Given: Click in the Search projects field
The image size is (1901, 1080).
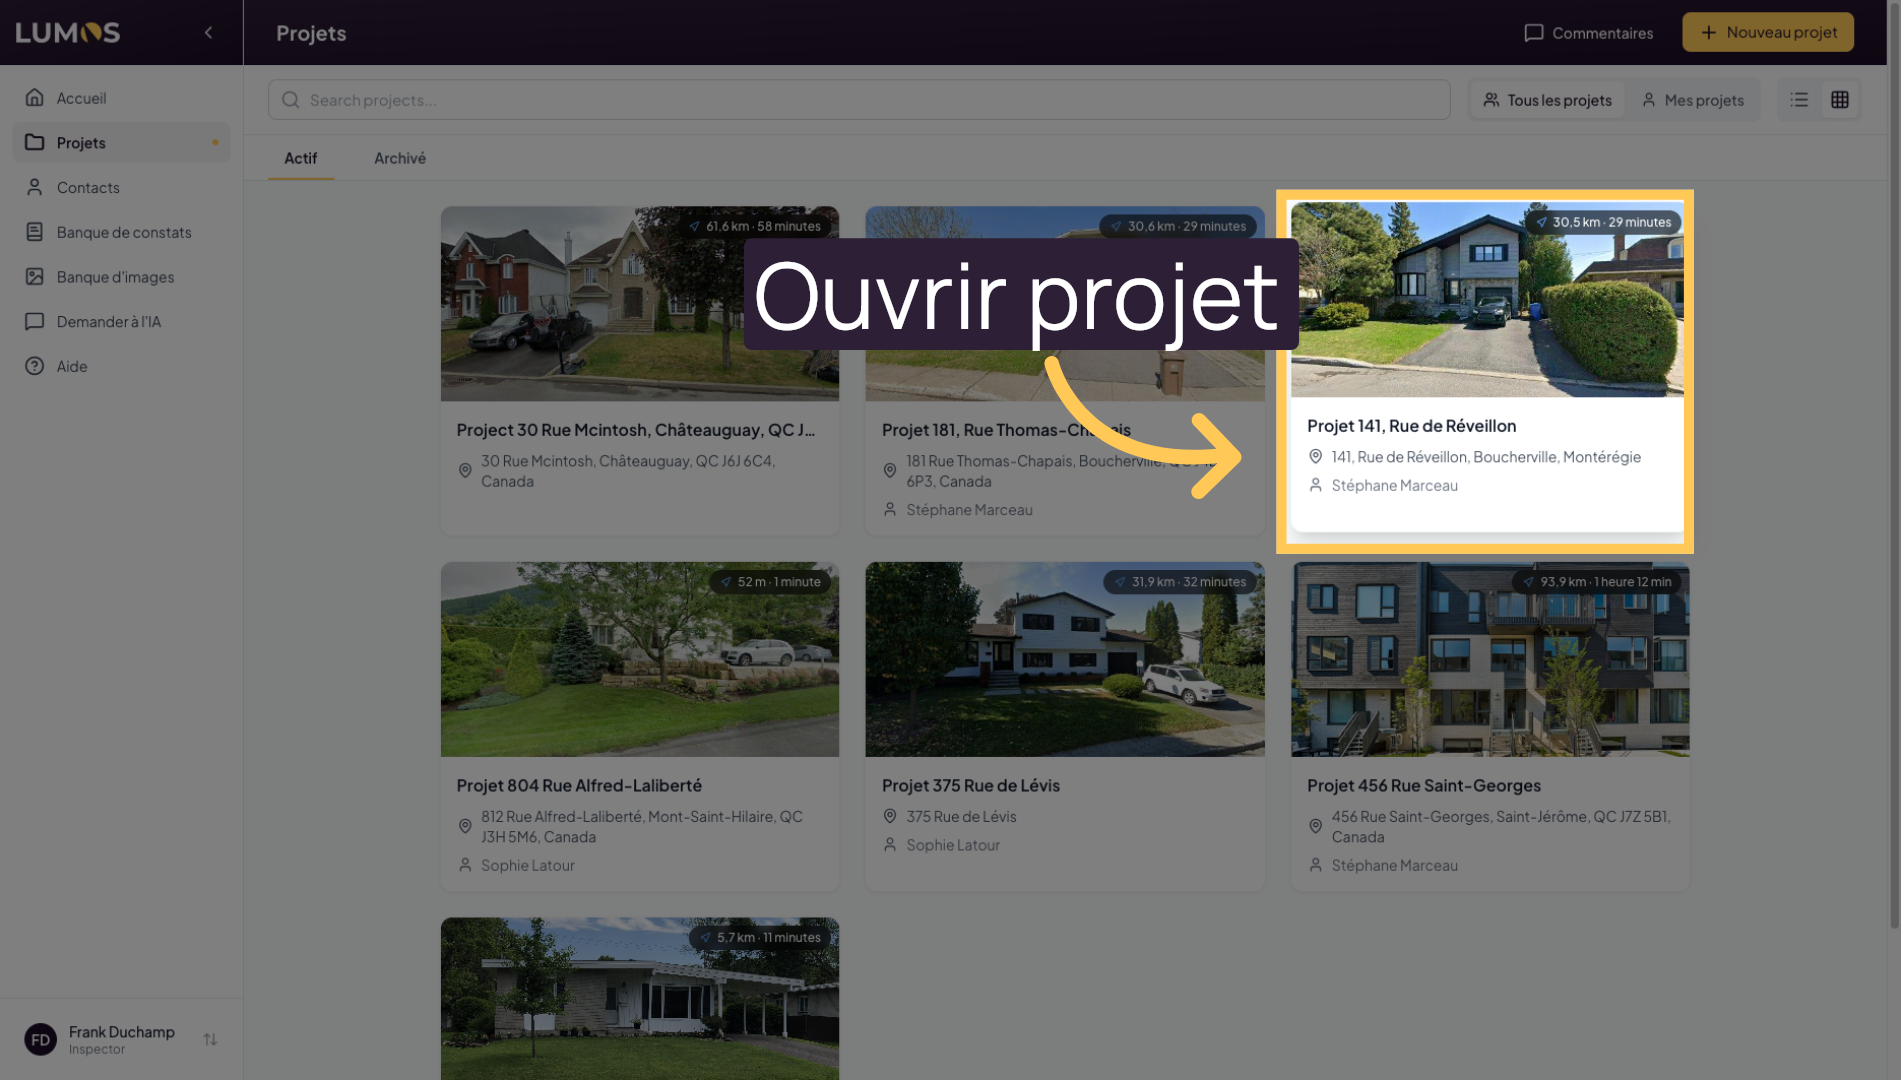Looking at the screenshot, I should click(x=859, y=100).
